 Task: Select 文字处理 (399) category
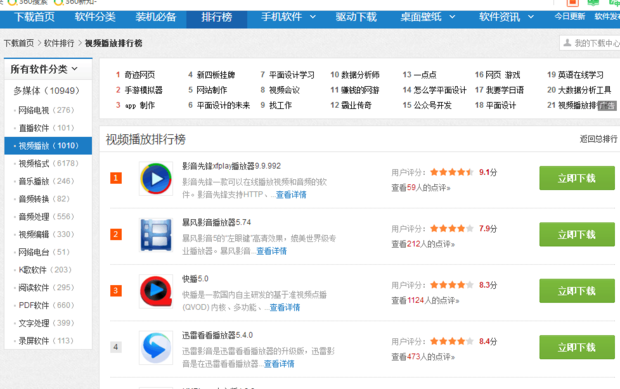(x=46, y=323)
